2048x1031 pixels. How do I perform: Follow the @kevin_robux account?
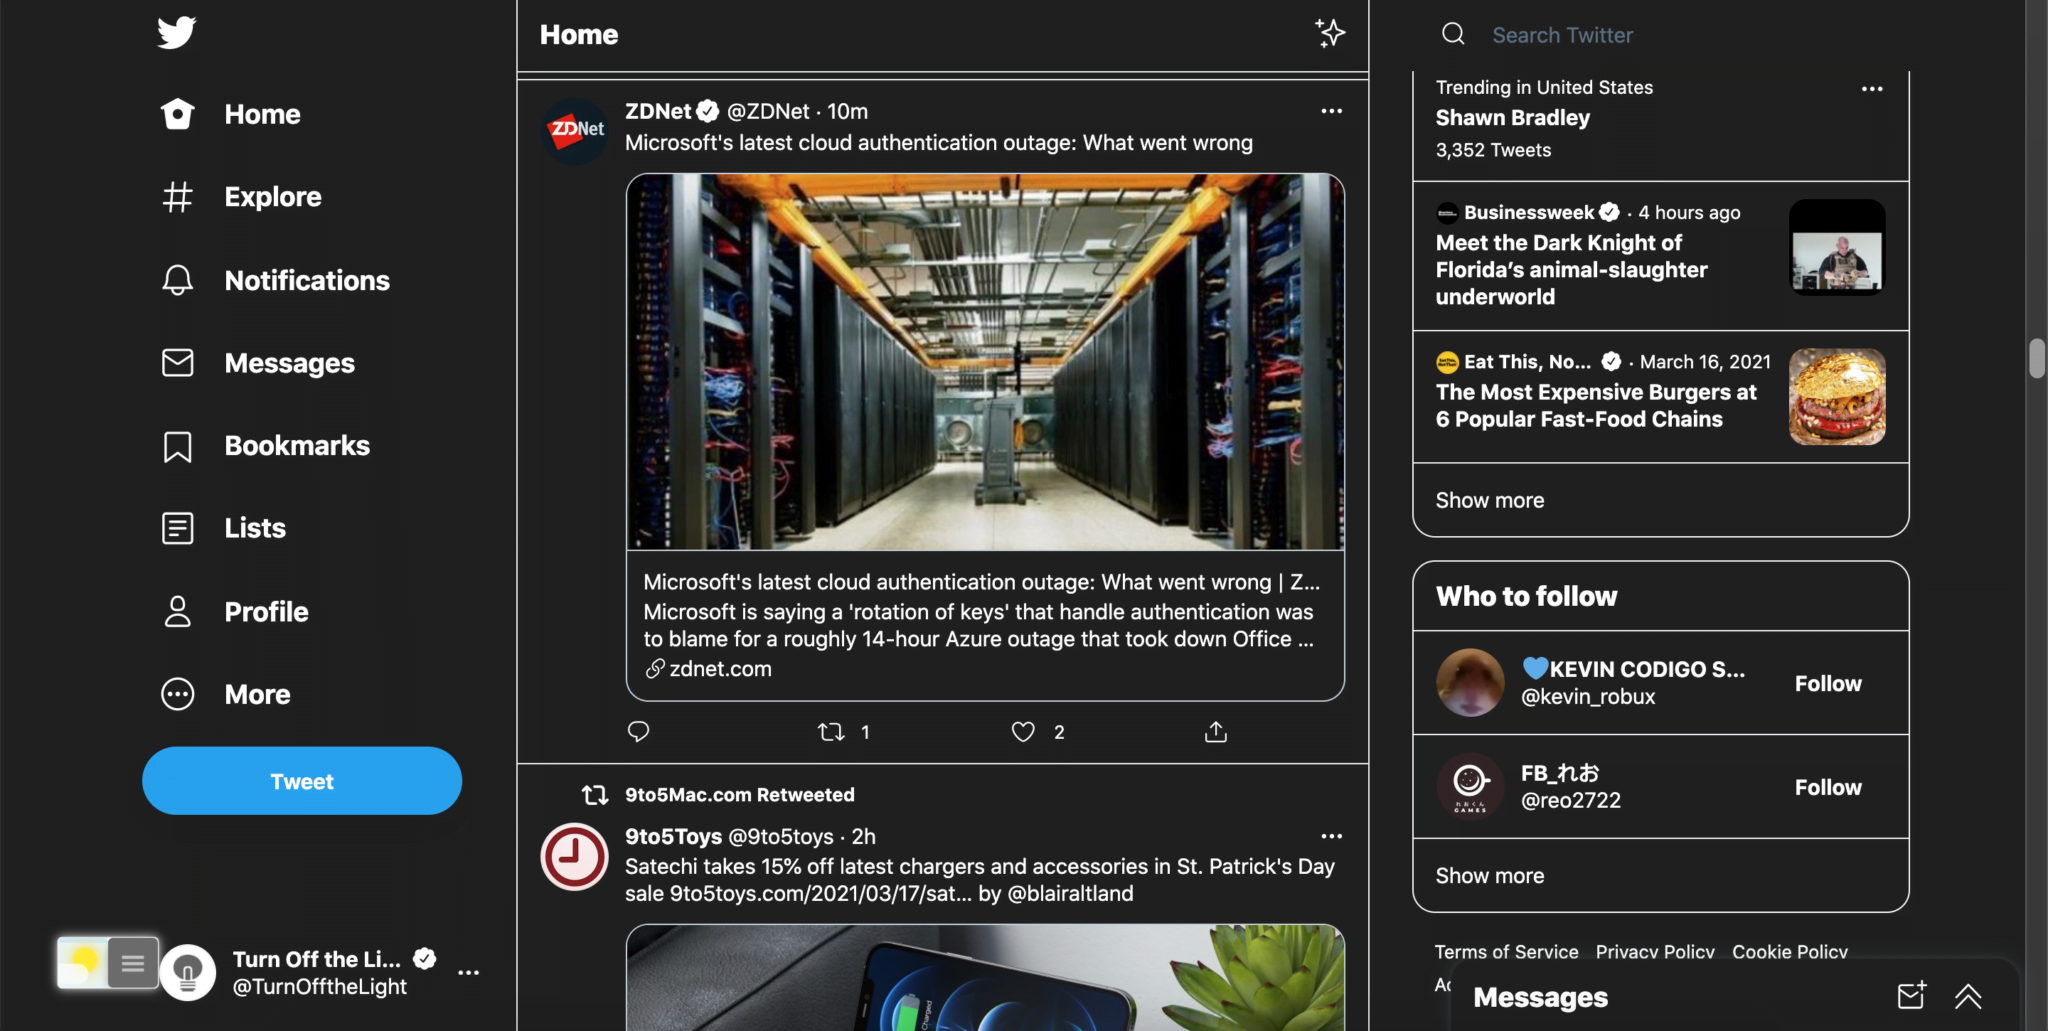(x=1827, y=683)
